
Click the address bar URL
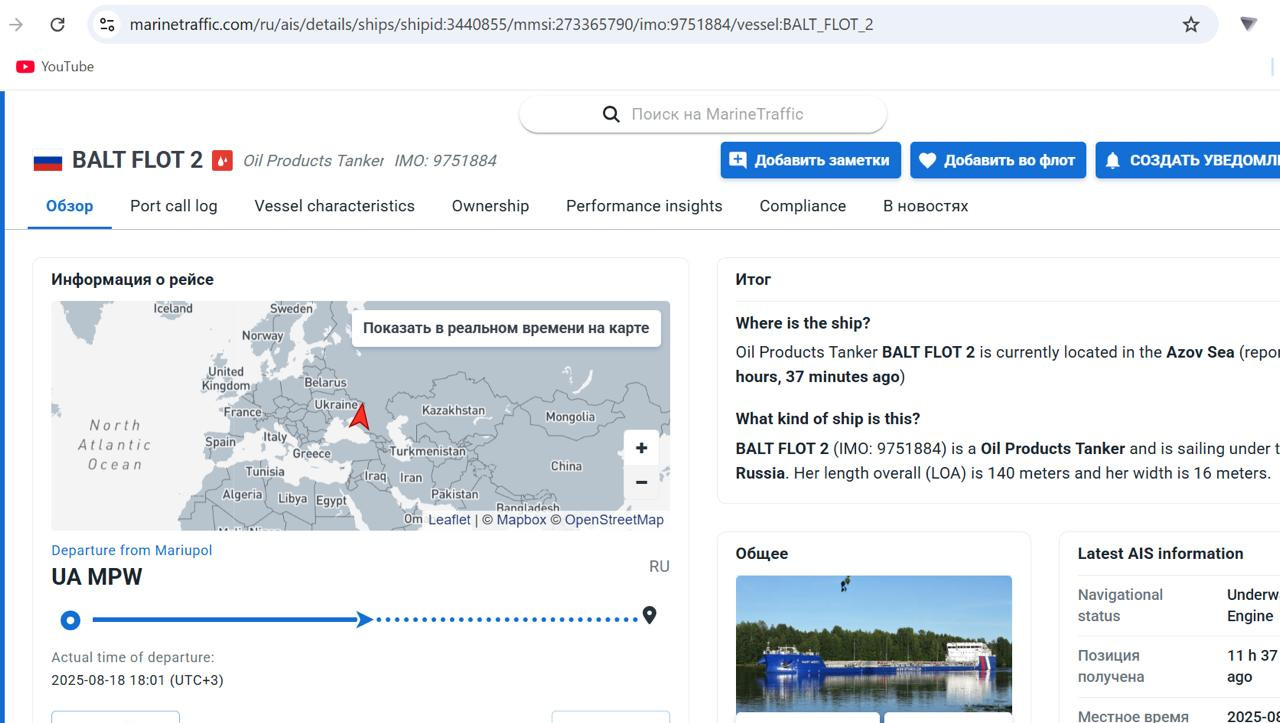click(501, 24)
